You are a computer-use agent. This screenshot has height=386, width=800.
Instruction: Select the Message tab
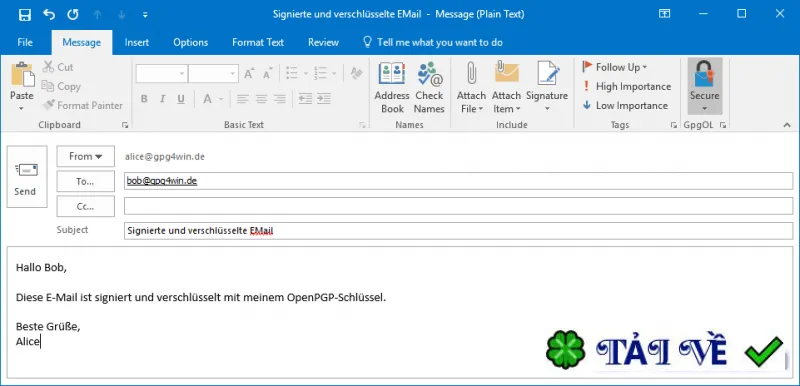(x=82, y=42)
